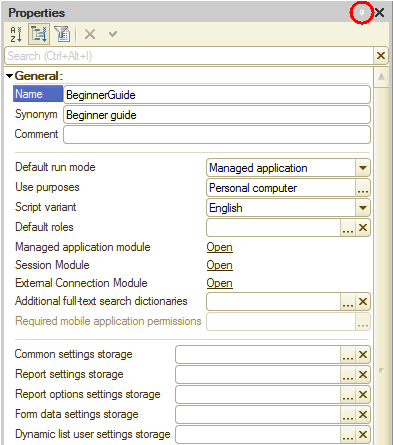Clear the search field with X button
This screenshot has width=393, height=445.
click(x=381, y=56)
